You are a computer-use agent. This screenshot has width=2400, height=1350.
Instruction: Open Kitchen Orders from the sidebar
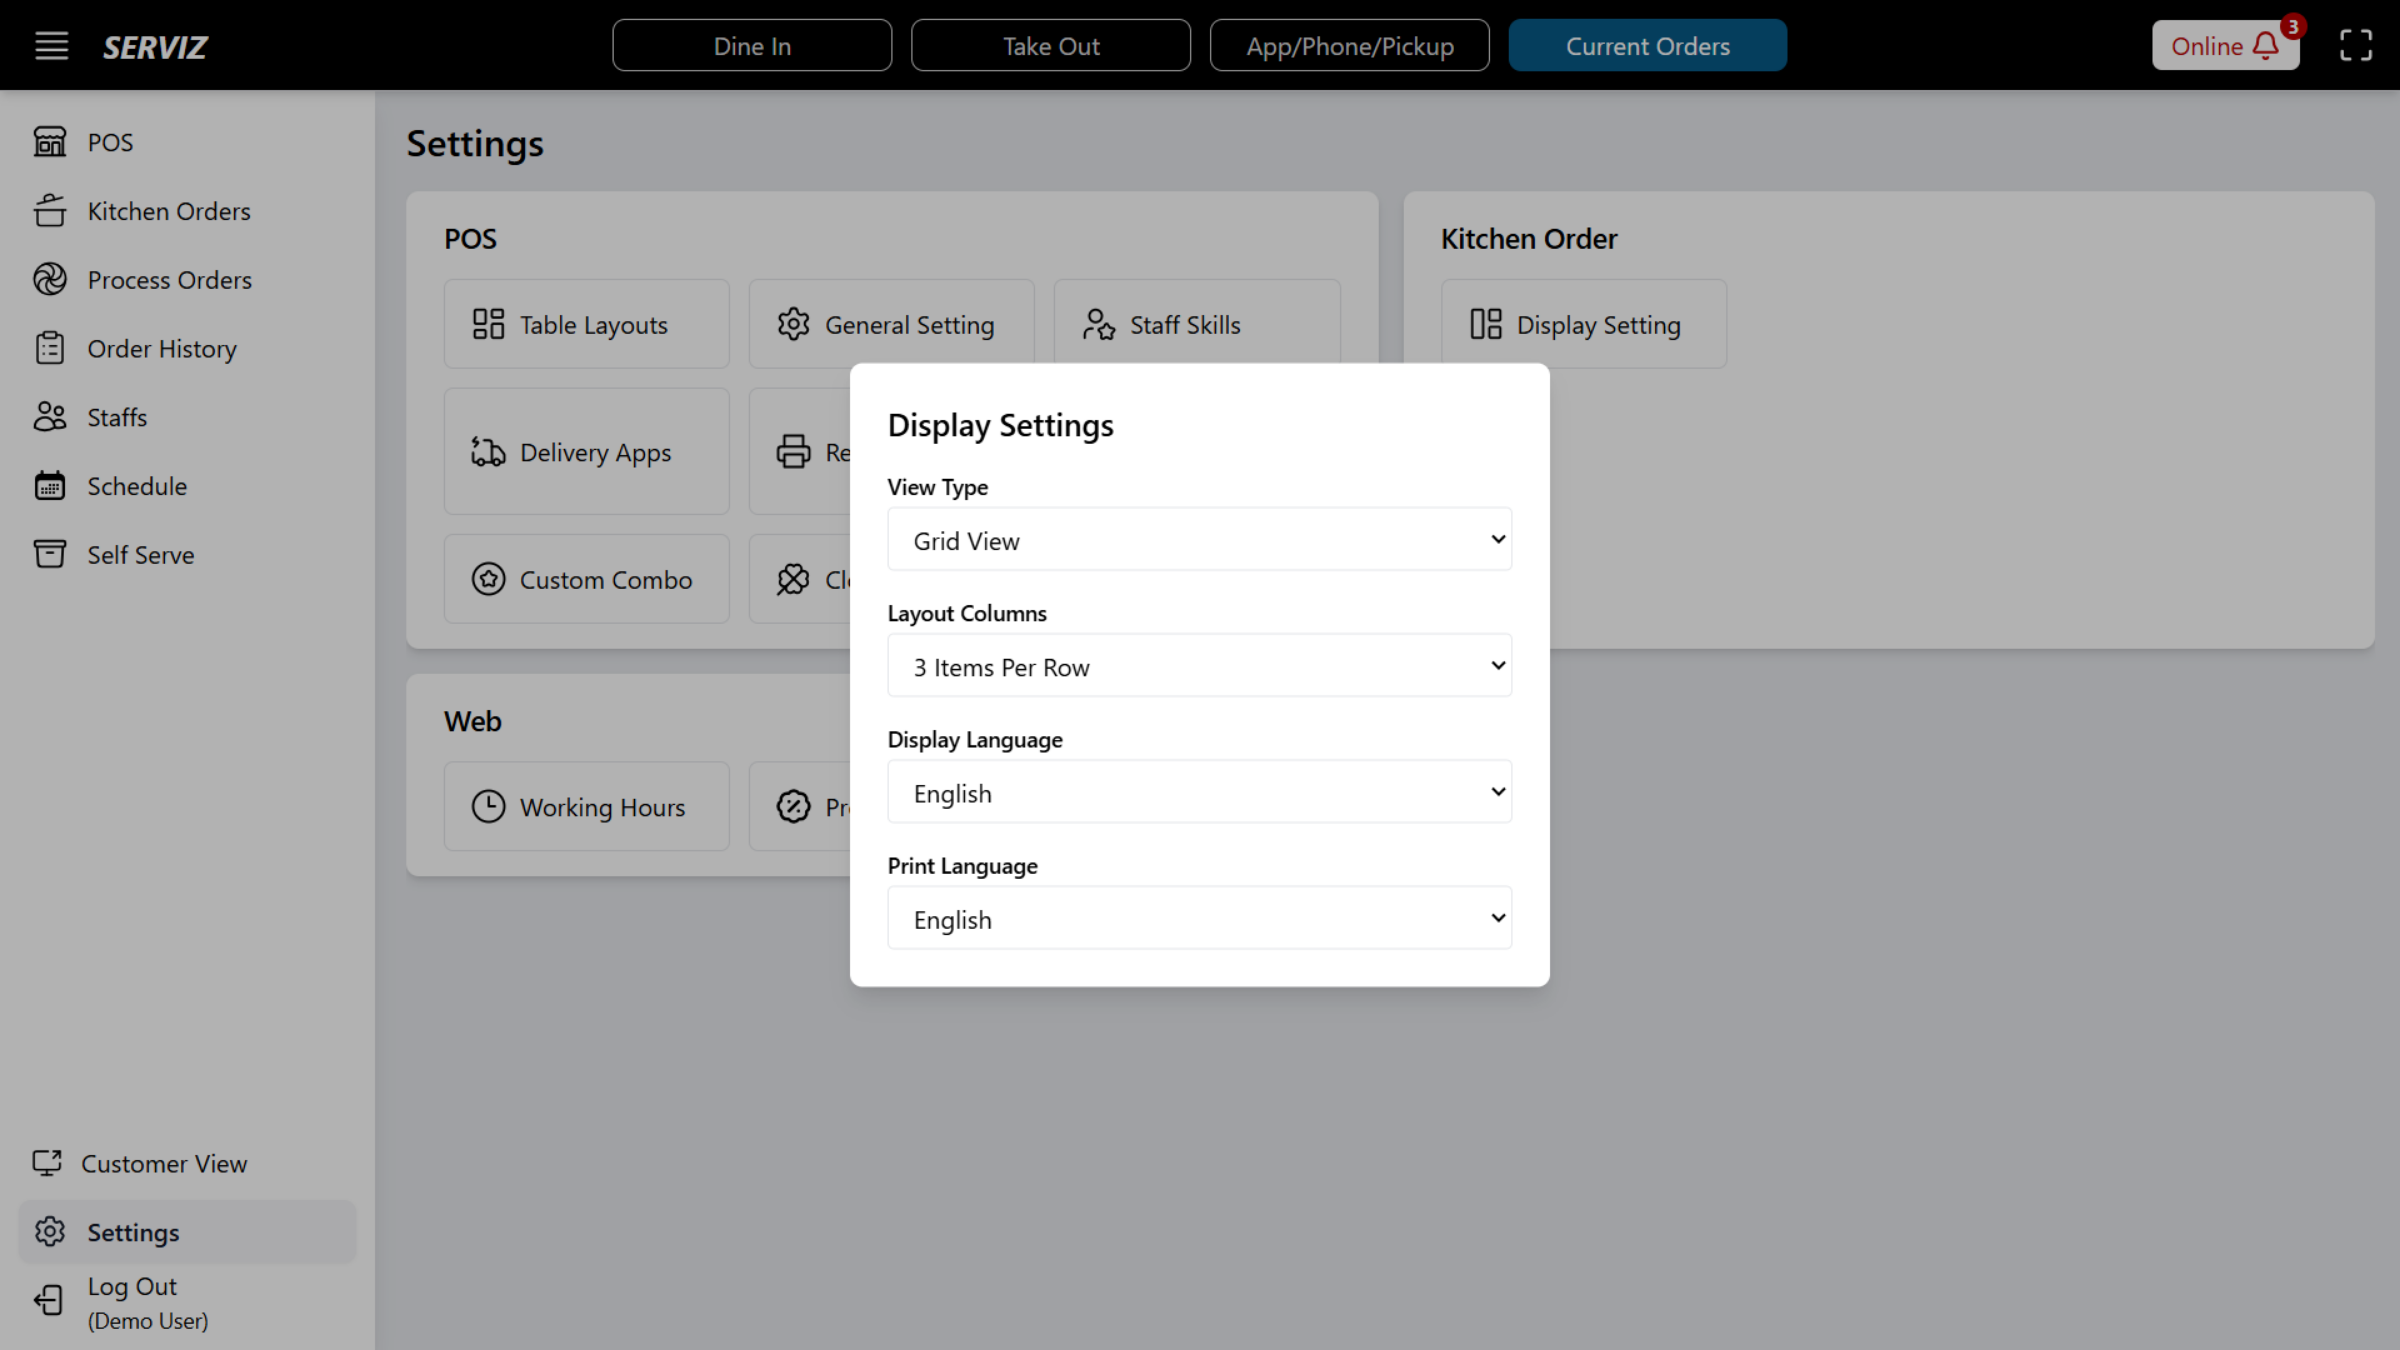(x=51, y=211)
